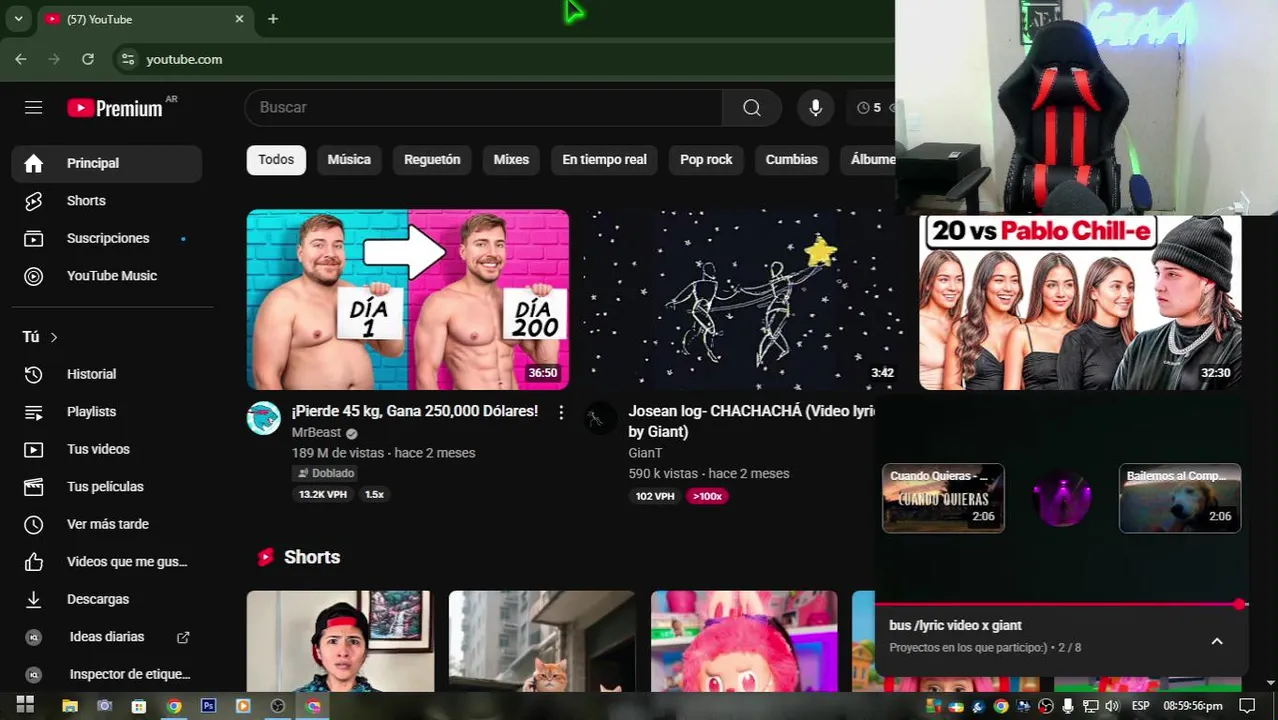Open Tus videos in sidebar
1278x720 pixels.
[x=107, y=449]
